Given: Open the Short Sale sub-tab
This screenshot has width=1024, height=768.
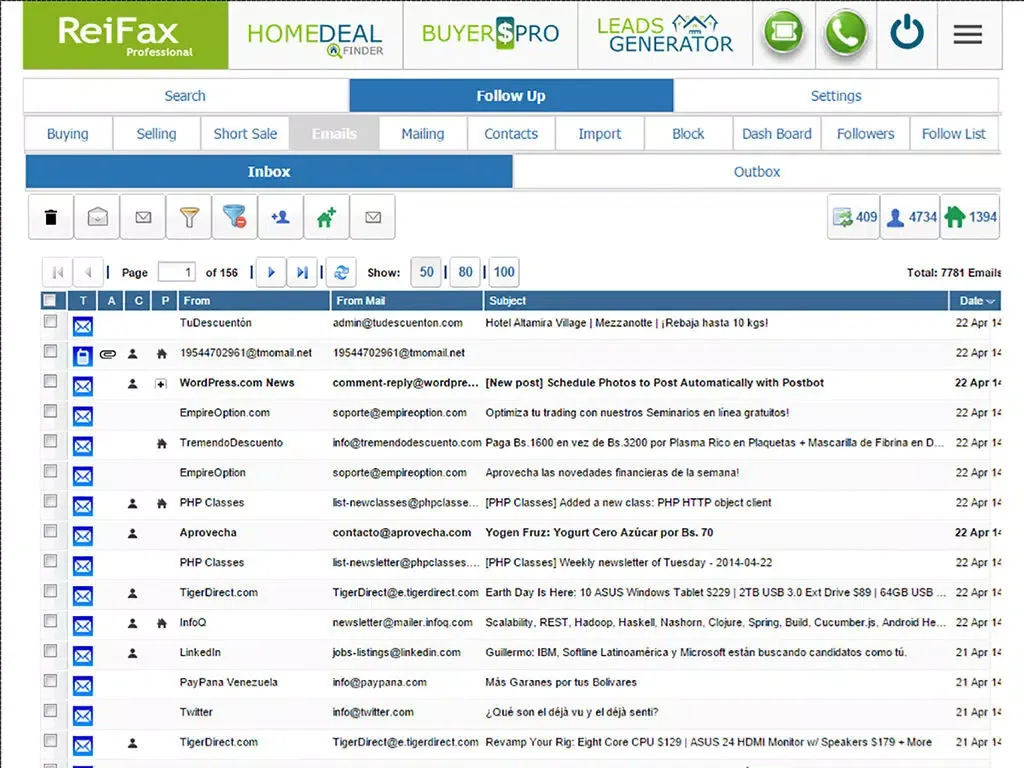Looking at the screenshot, I should (x=245, y=134).
